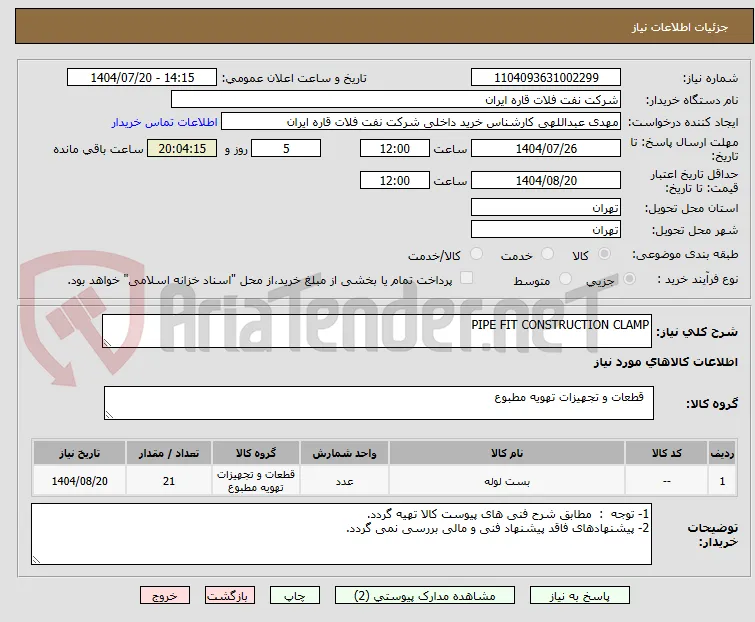Click the price validity date 1404/08/20
This screenshot has height=622, width=755.
coord(546,181)
